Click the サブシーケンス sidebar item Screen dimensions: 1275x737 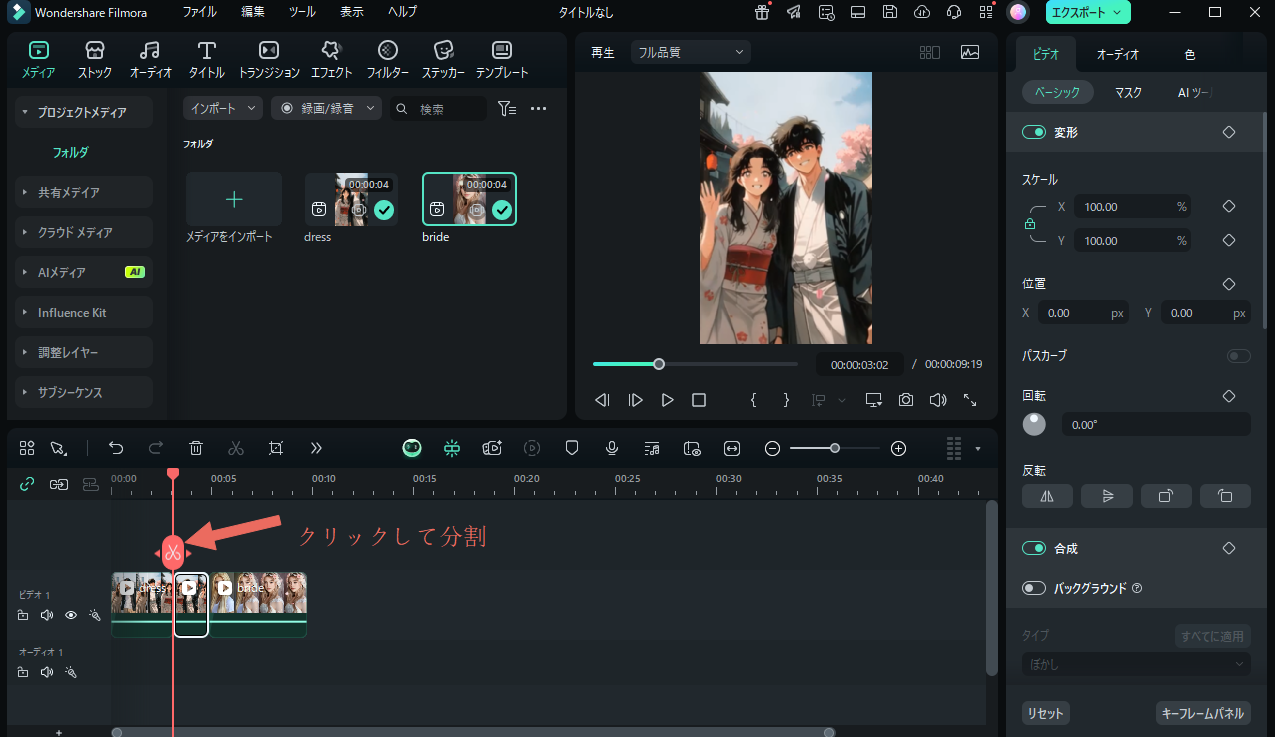click(x=85, y=392)
